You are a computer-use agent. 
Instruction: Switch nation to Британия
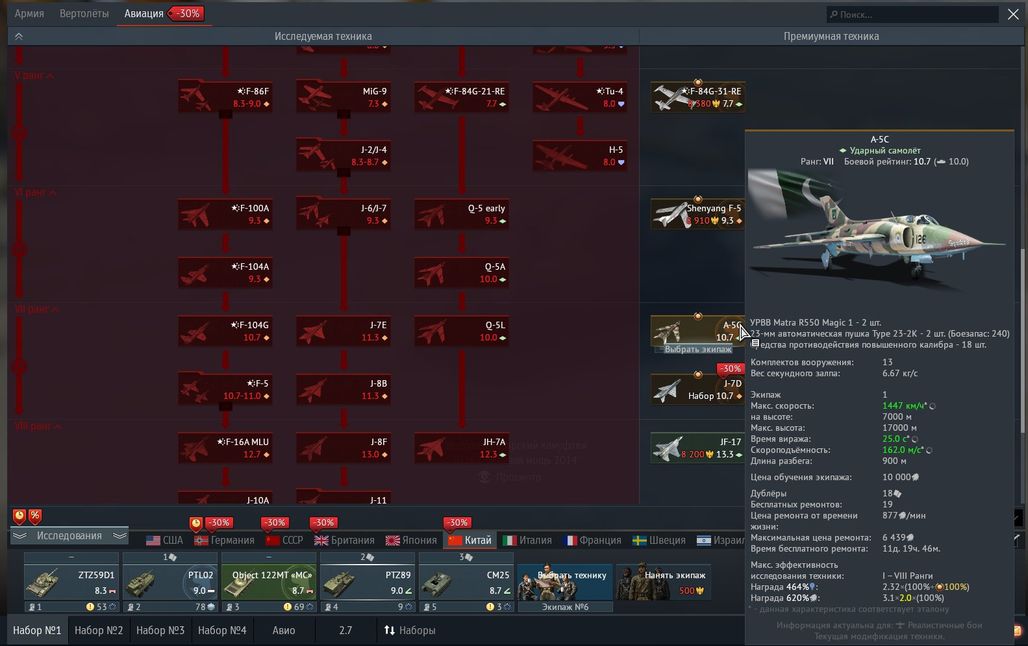(x=344, y=540)
